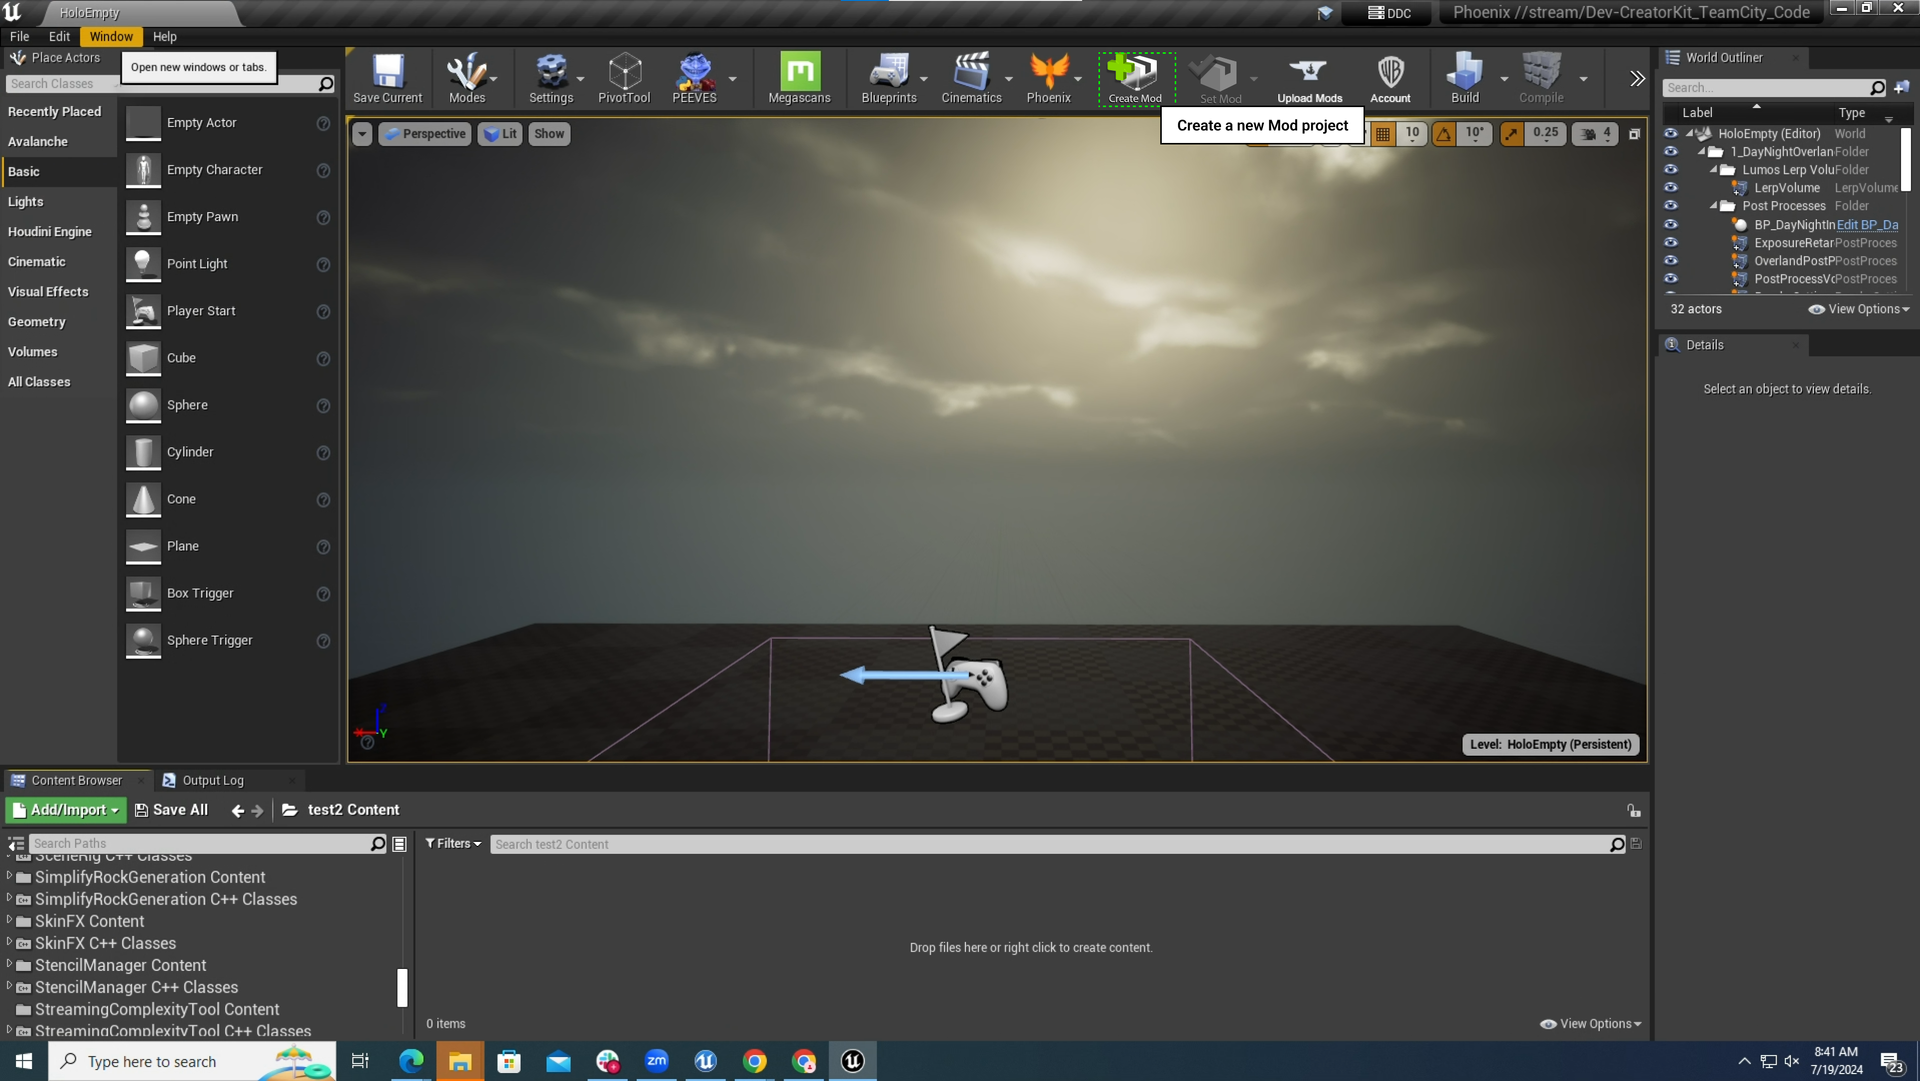The height and width of the screenshot is (1081, 1920).
Task: Hide LerpVolume using its eye icon
Action: (1670, 188)
